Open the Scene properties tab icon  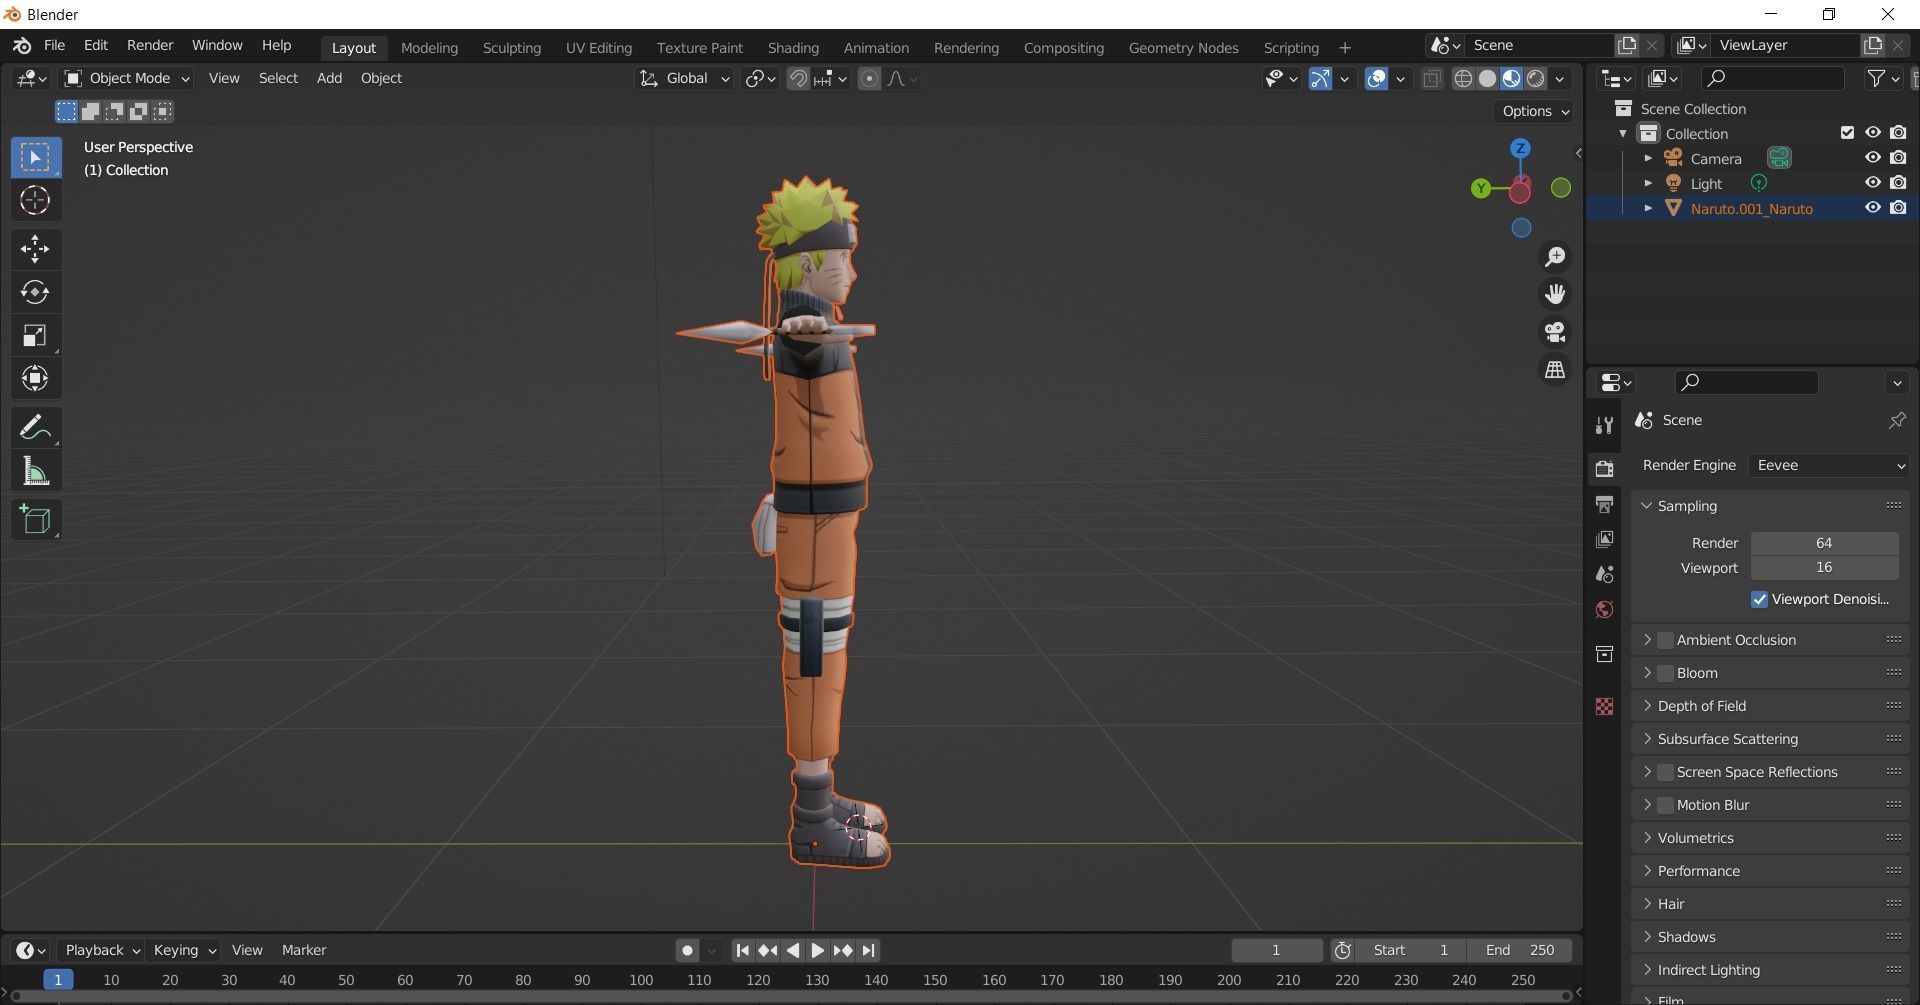point(1604,574)
